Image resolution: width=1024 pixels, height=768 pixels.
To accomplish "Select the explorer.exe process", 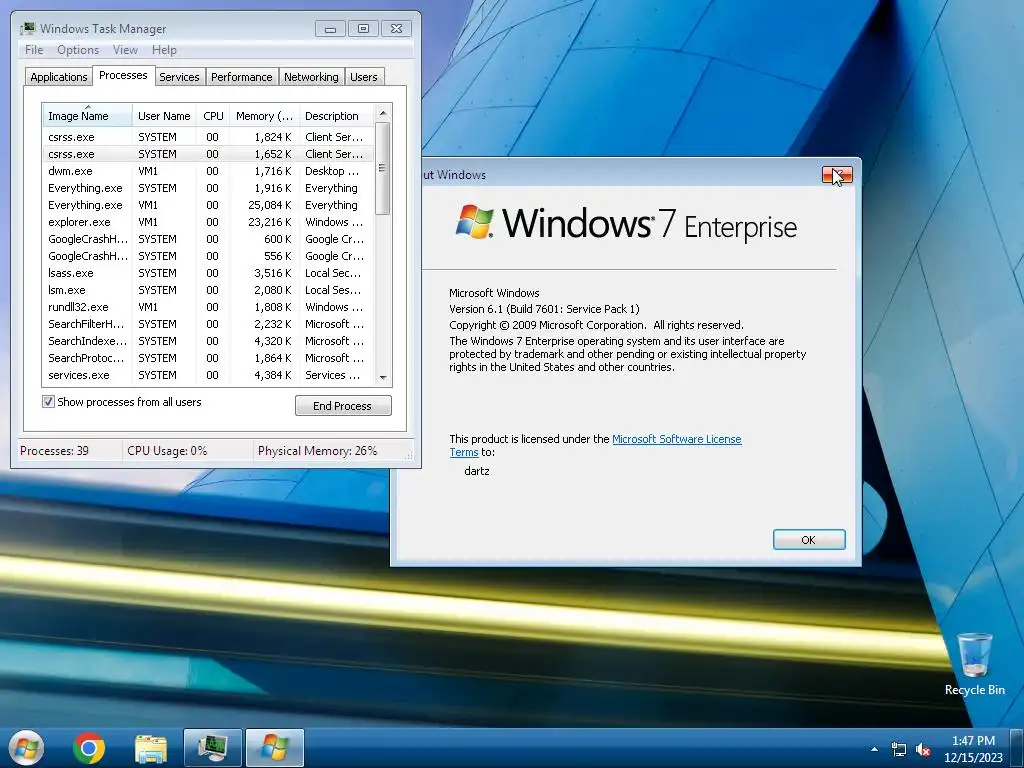I will 208,222.
